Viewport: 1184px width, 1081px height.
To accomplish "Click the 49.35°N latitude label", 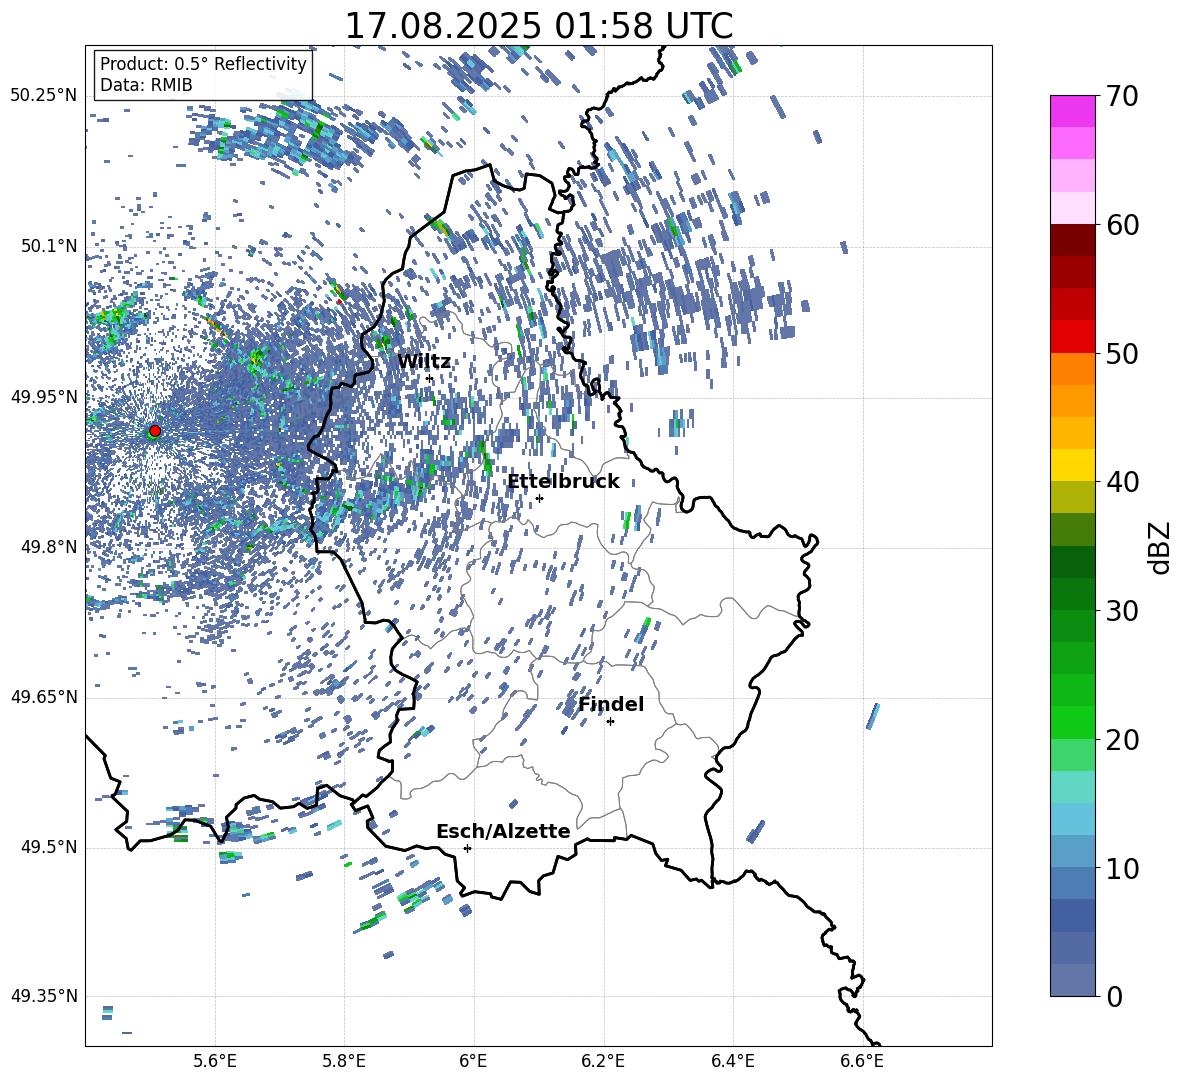I will 44,996.
